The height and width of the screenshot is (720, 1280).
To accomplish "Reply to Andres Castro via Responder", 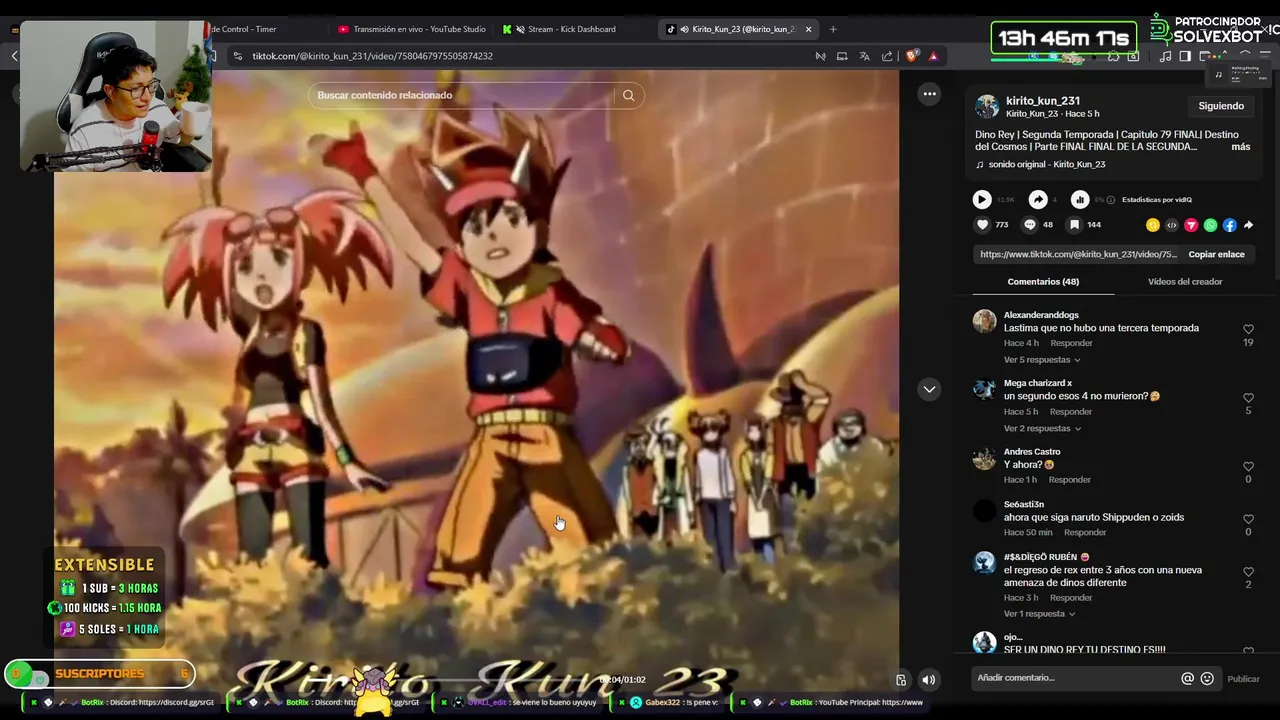I will click(1069, 480).
